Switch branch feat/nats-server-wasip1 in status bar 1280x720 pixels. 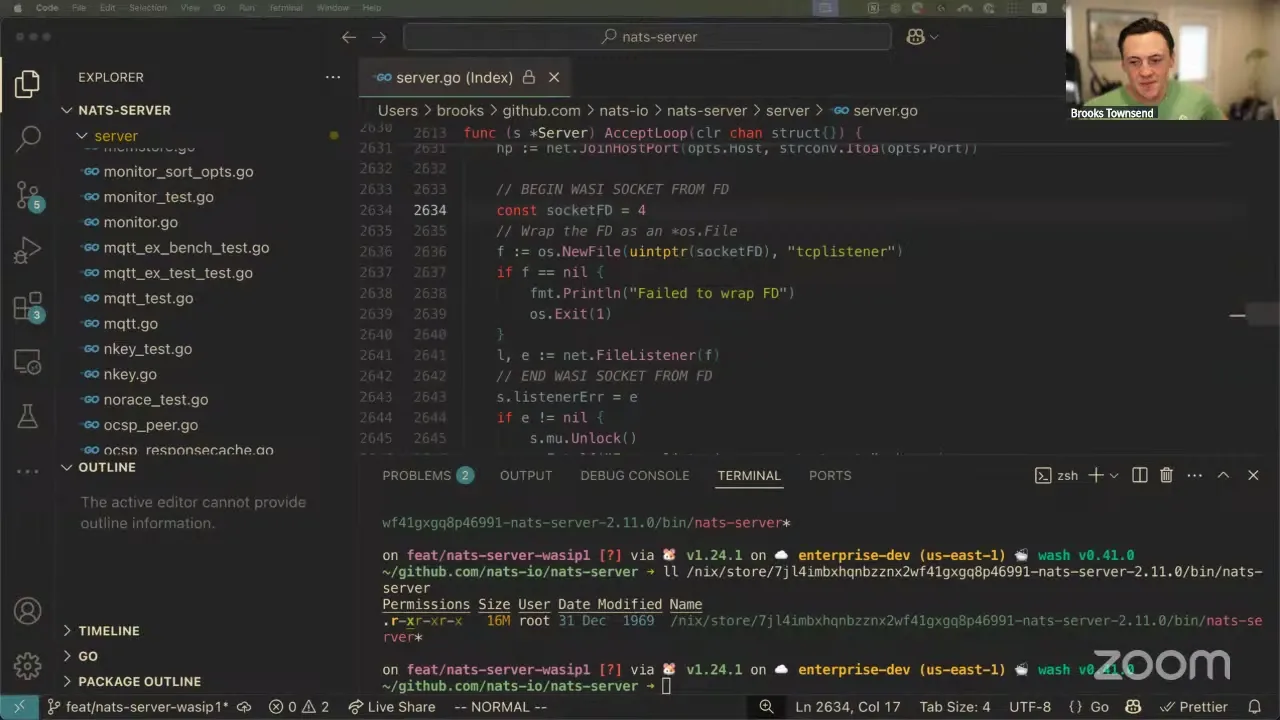click(138, 707)
